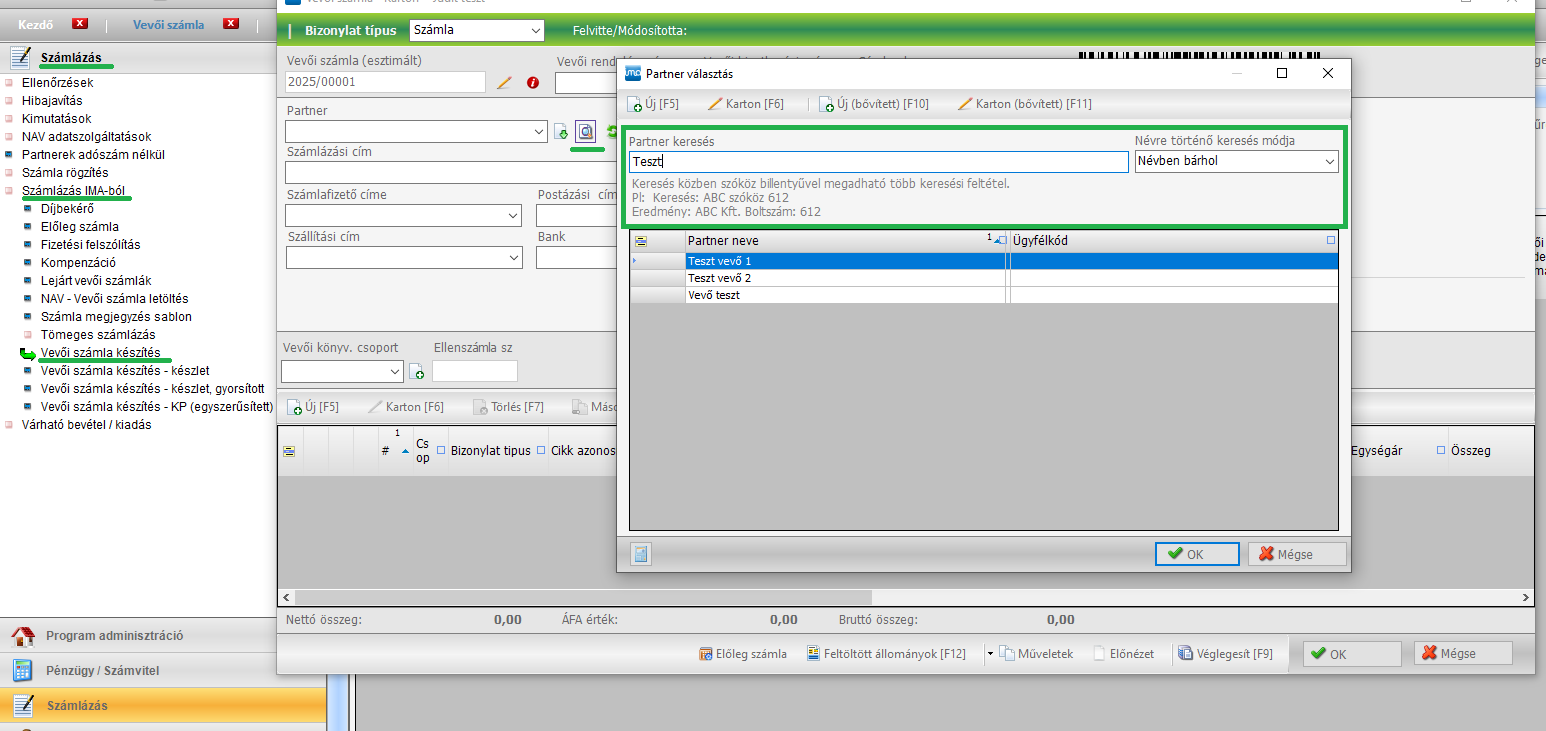Toggle the Ügyfélkód column filter box

pos(1330,241)
